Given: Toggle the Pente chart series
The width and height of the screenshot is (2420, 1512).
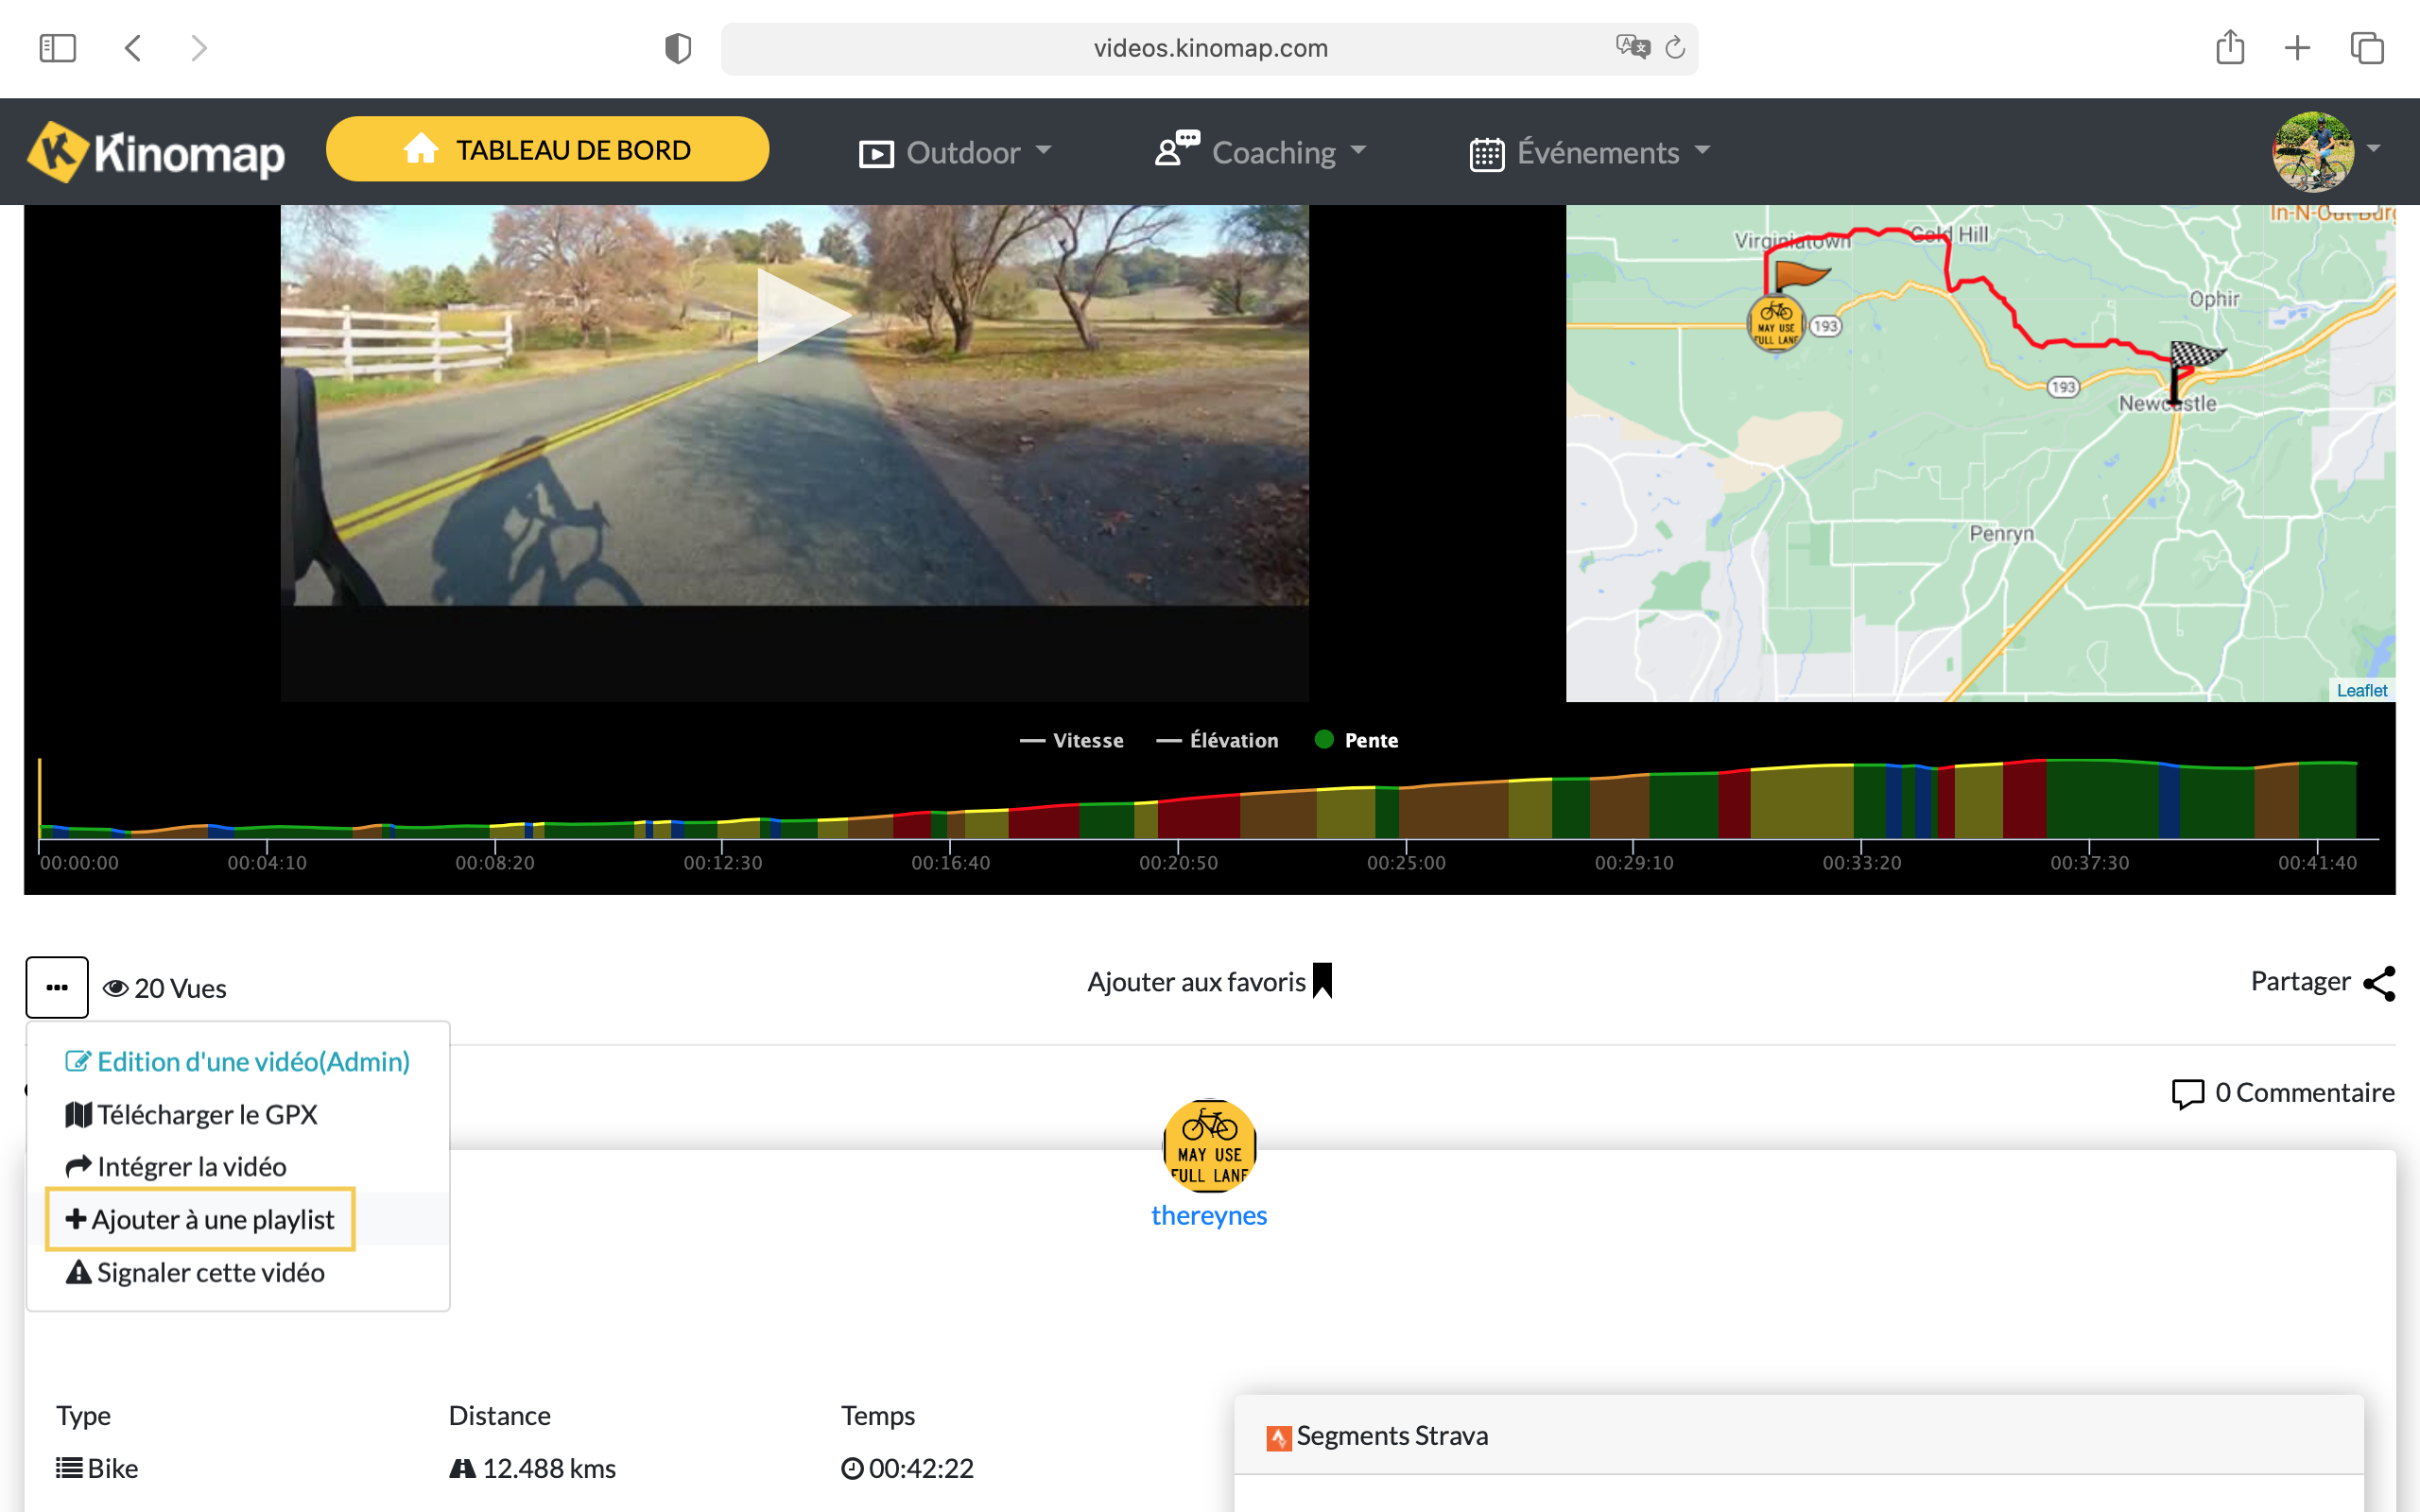Looking at the screenshot, I should click(1356, 740).
